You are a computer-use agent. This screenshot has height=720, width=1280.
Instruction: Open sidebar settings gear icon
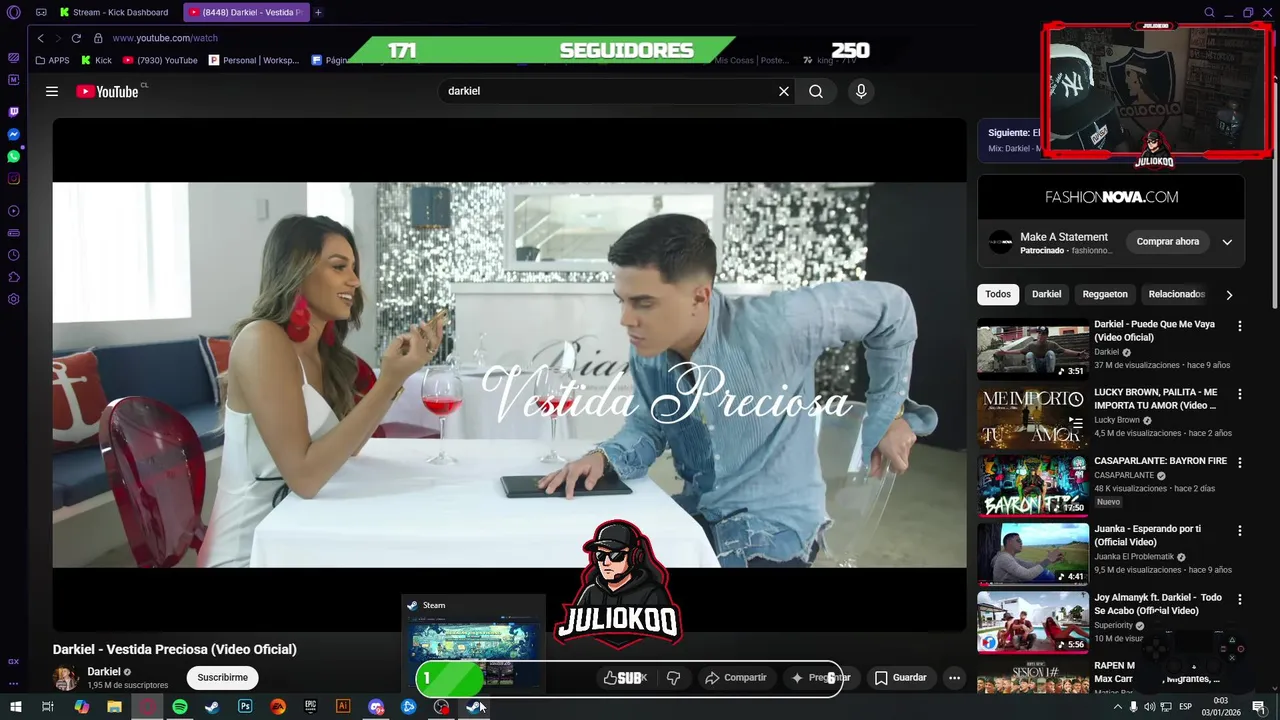(x=13, y=299)
